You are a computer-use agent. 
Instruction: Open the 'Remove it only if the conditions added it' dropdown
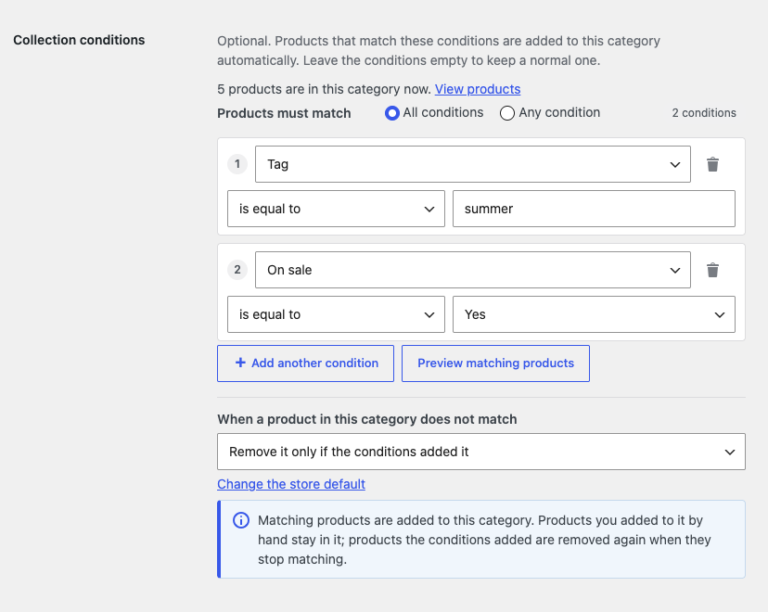[481, 451]
